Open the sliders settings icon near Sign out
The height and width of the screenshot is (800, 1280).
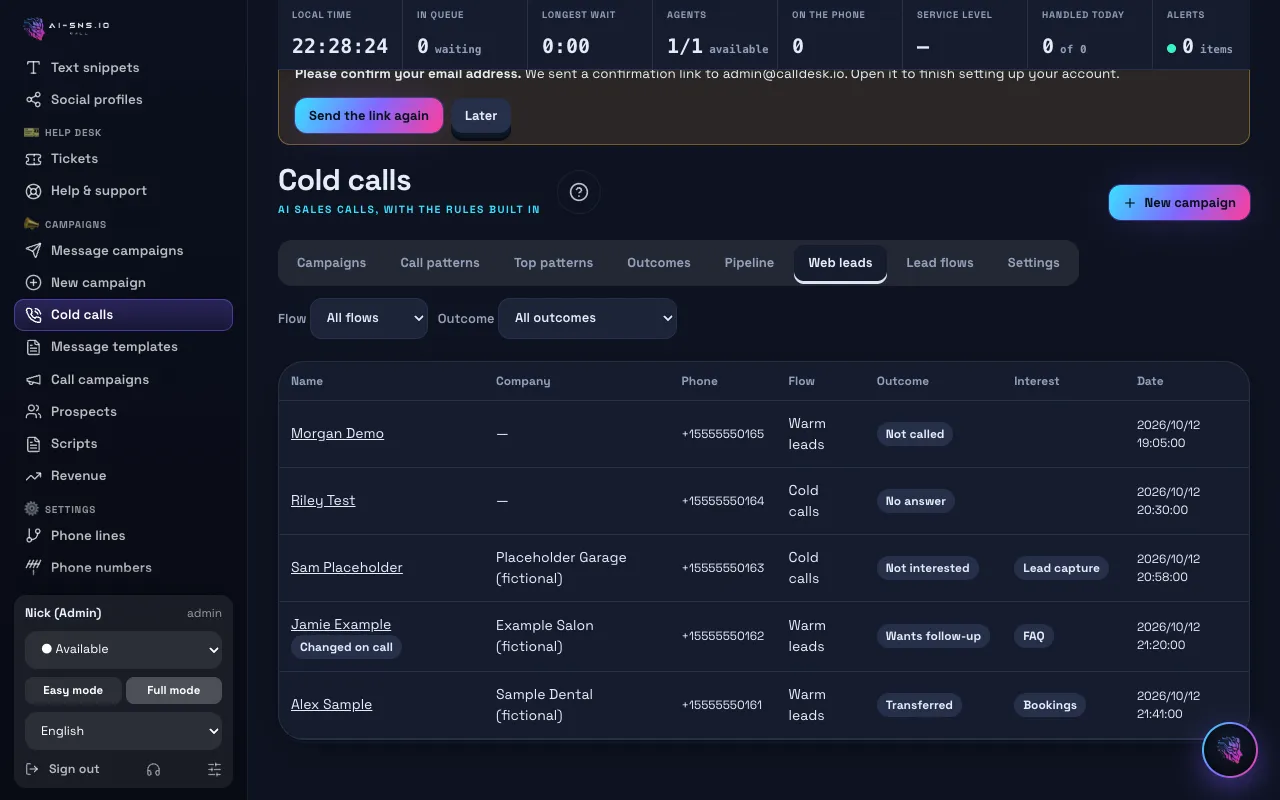(214, 769)
